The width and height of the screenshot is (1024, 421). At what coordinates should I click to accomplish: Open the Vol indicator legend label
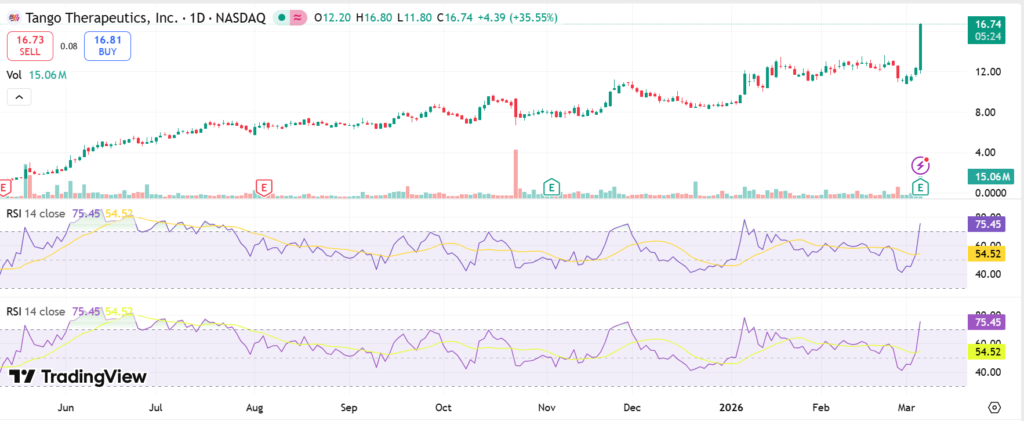coord(15,75)
